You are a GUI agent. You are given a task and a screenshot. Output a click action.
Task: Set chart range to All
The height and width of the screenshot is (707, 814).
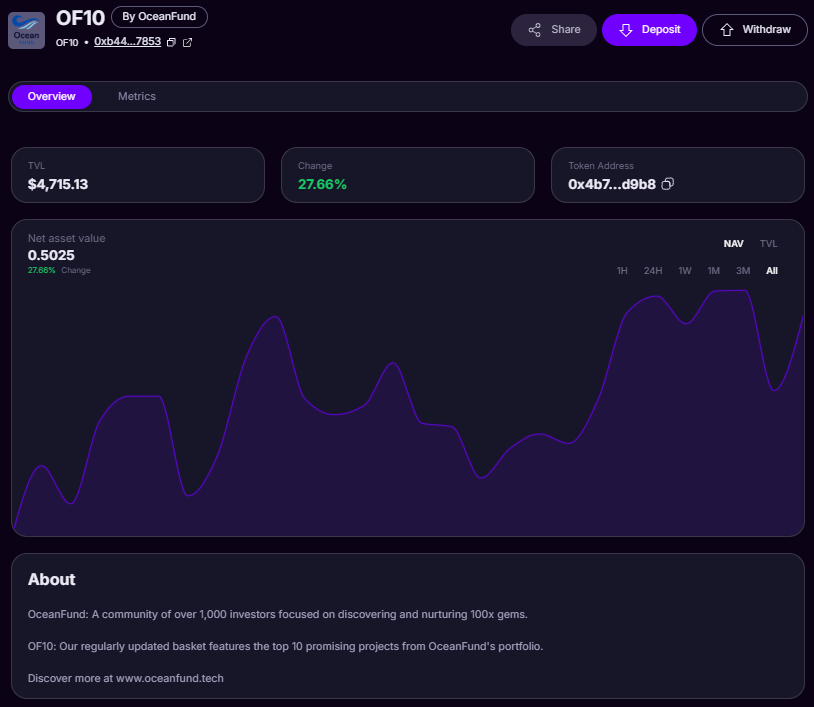tap(772, 270)
